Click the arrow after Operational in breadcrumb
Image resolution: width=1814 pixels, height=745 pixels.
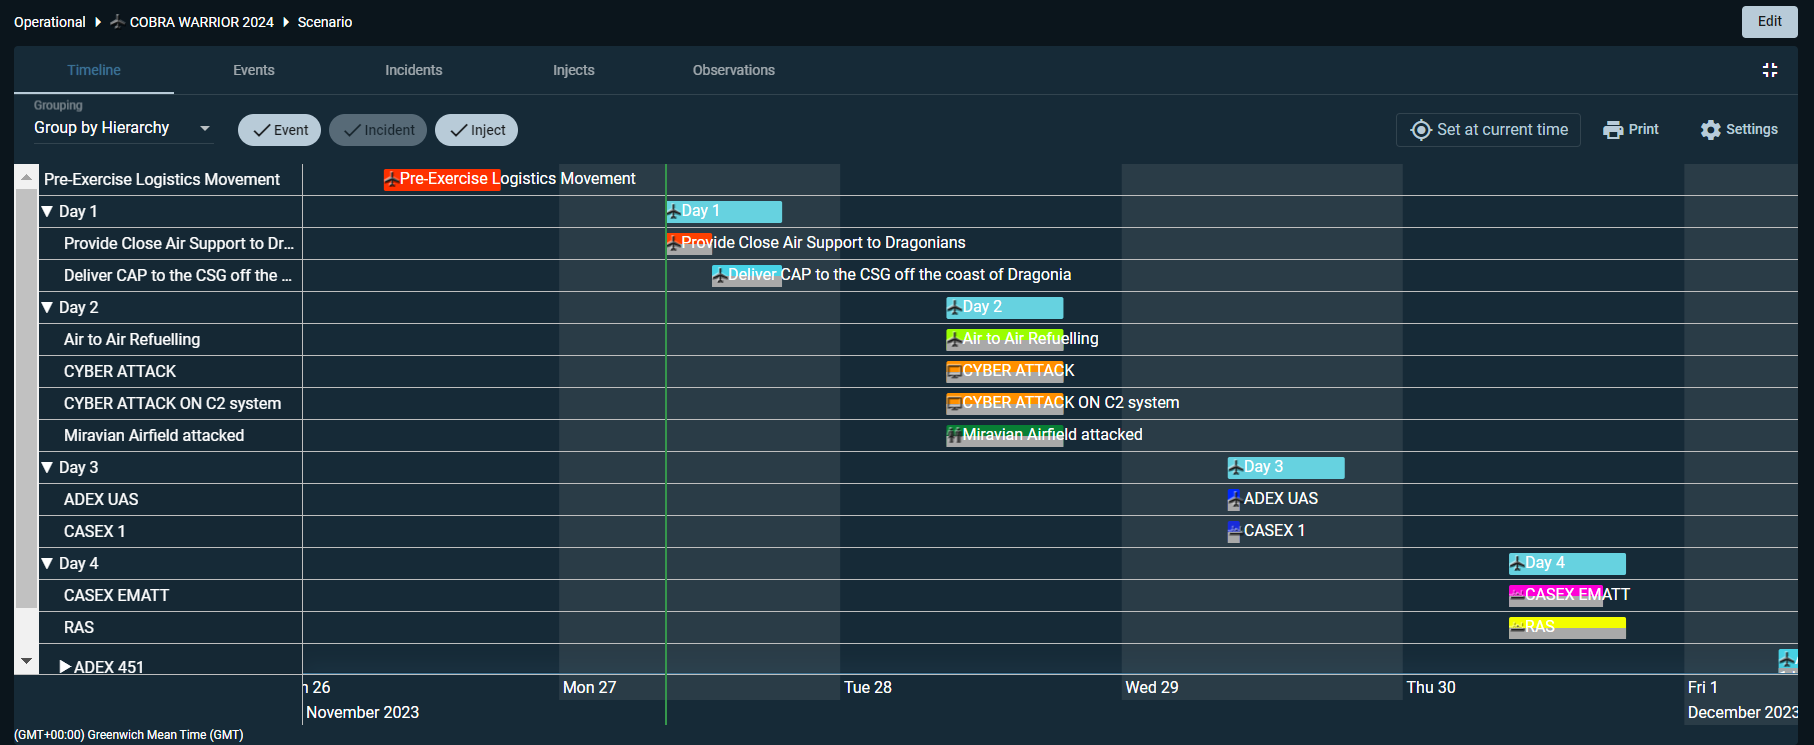point(98,22)
